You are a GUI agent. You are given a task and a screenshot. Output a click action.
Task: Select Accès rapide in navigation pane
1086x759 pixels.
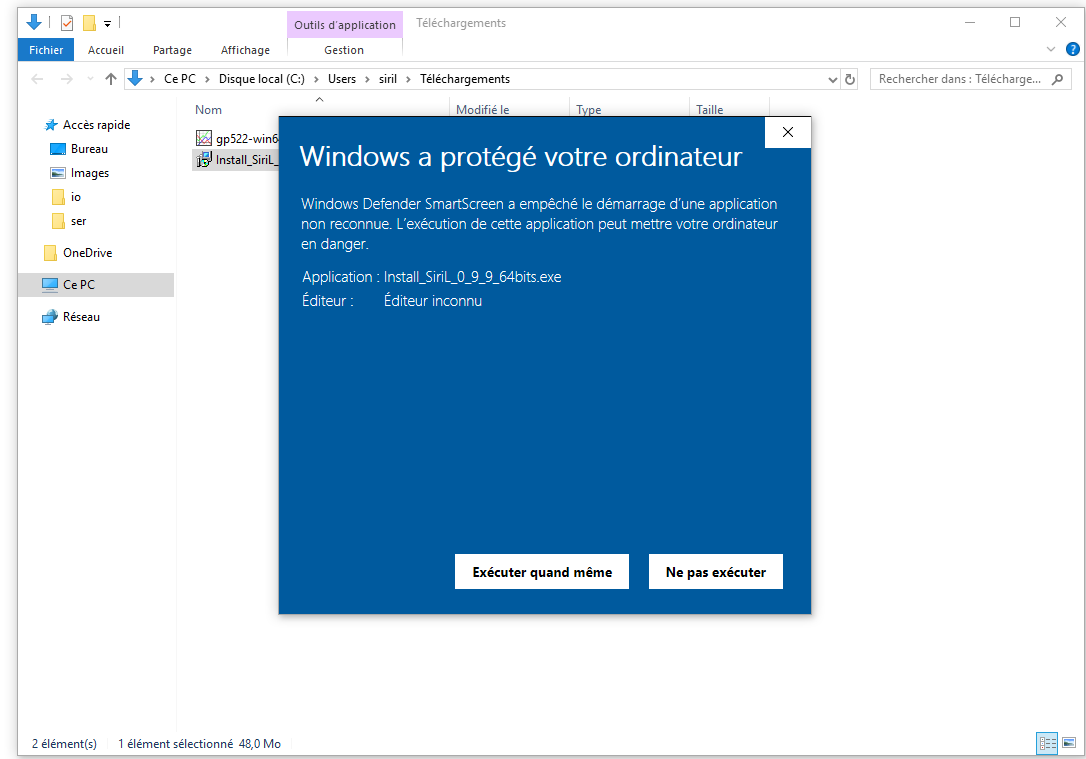pos(96,125)
